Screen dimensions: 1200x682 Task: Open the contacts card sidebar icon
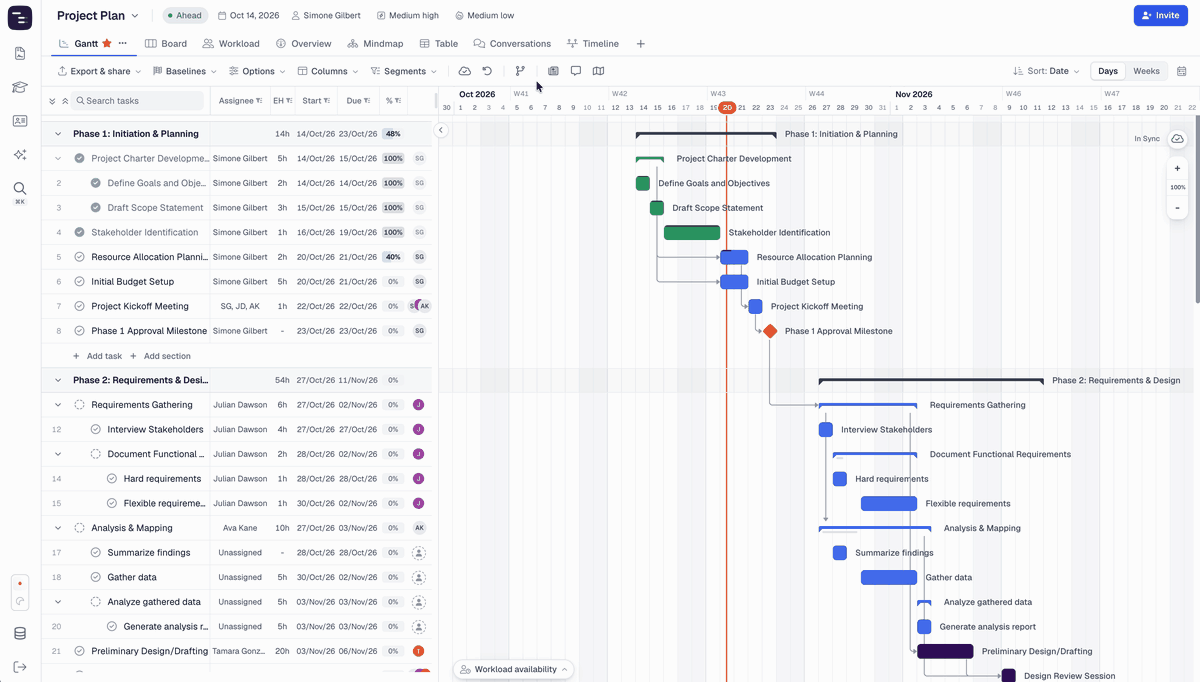click(x=20, y=121)
